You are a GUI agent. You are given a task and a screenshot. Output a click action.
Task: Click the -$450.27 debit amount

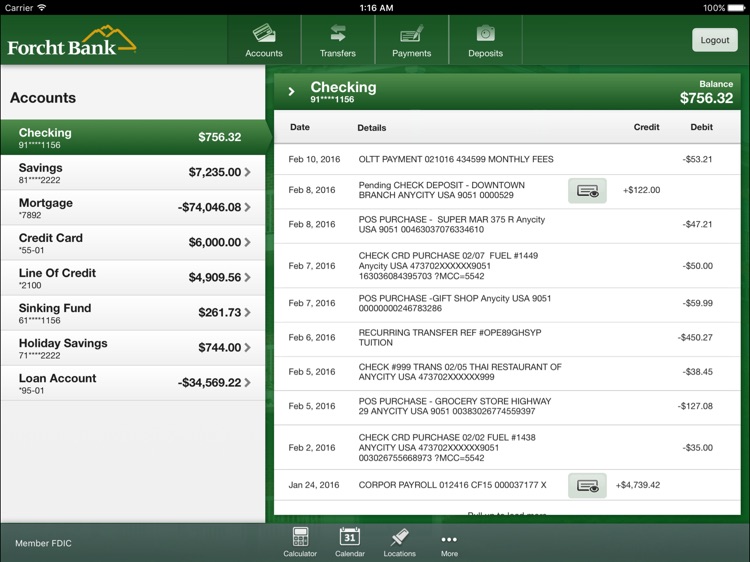click(695, 338)
